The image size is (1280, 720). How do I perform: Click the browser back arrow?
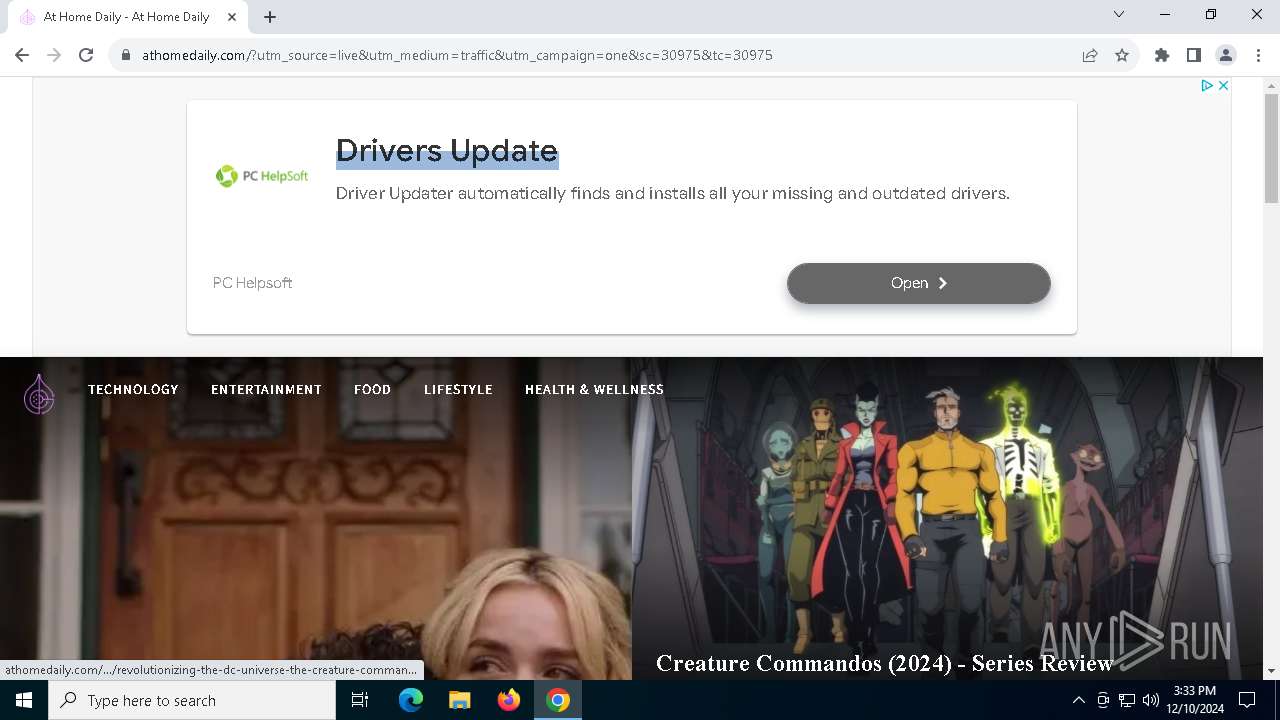[x=22, y=55]
